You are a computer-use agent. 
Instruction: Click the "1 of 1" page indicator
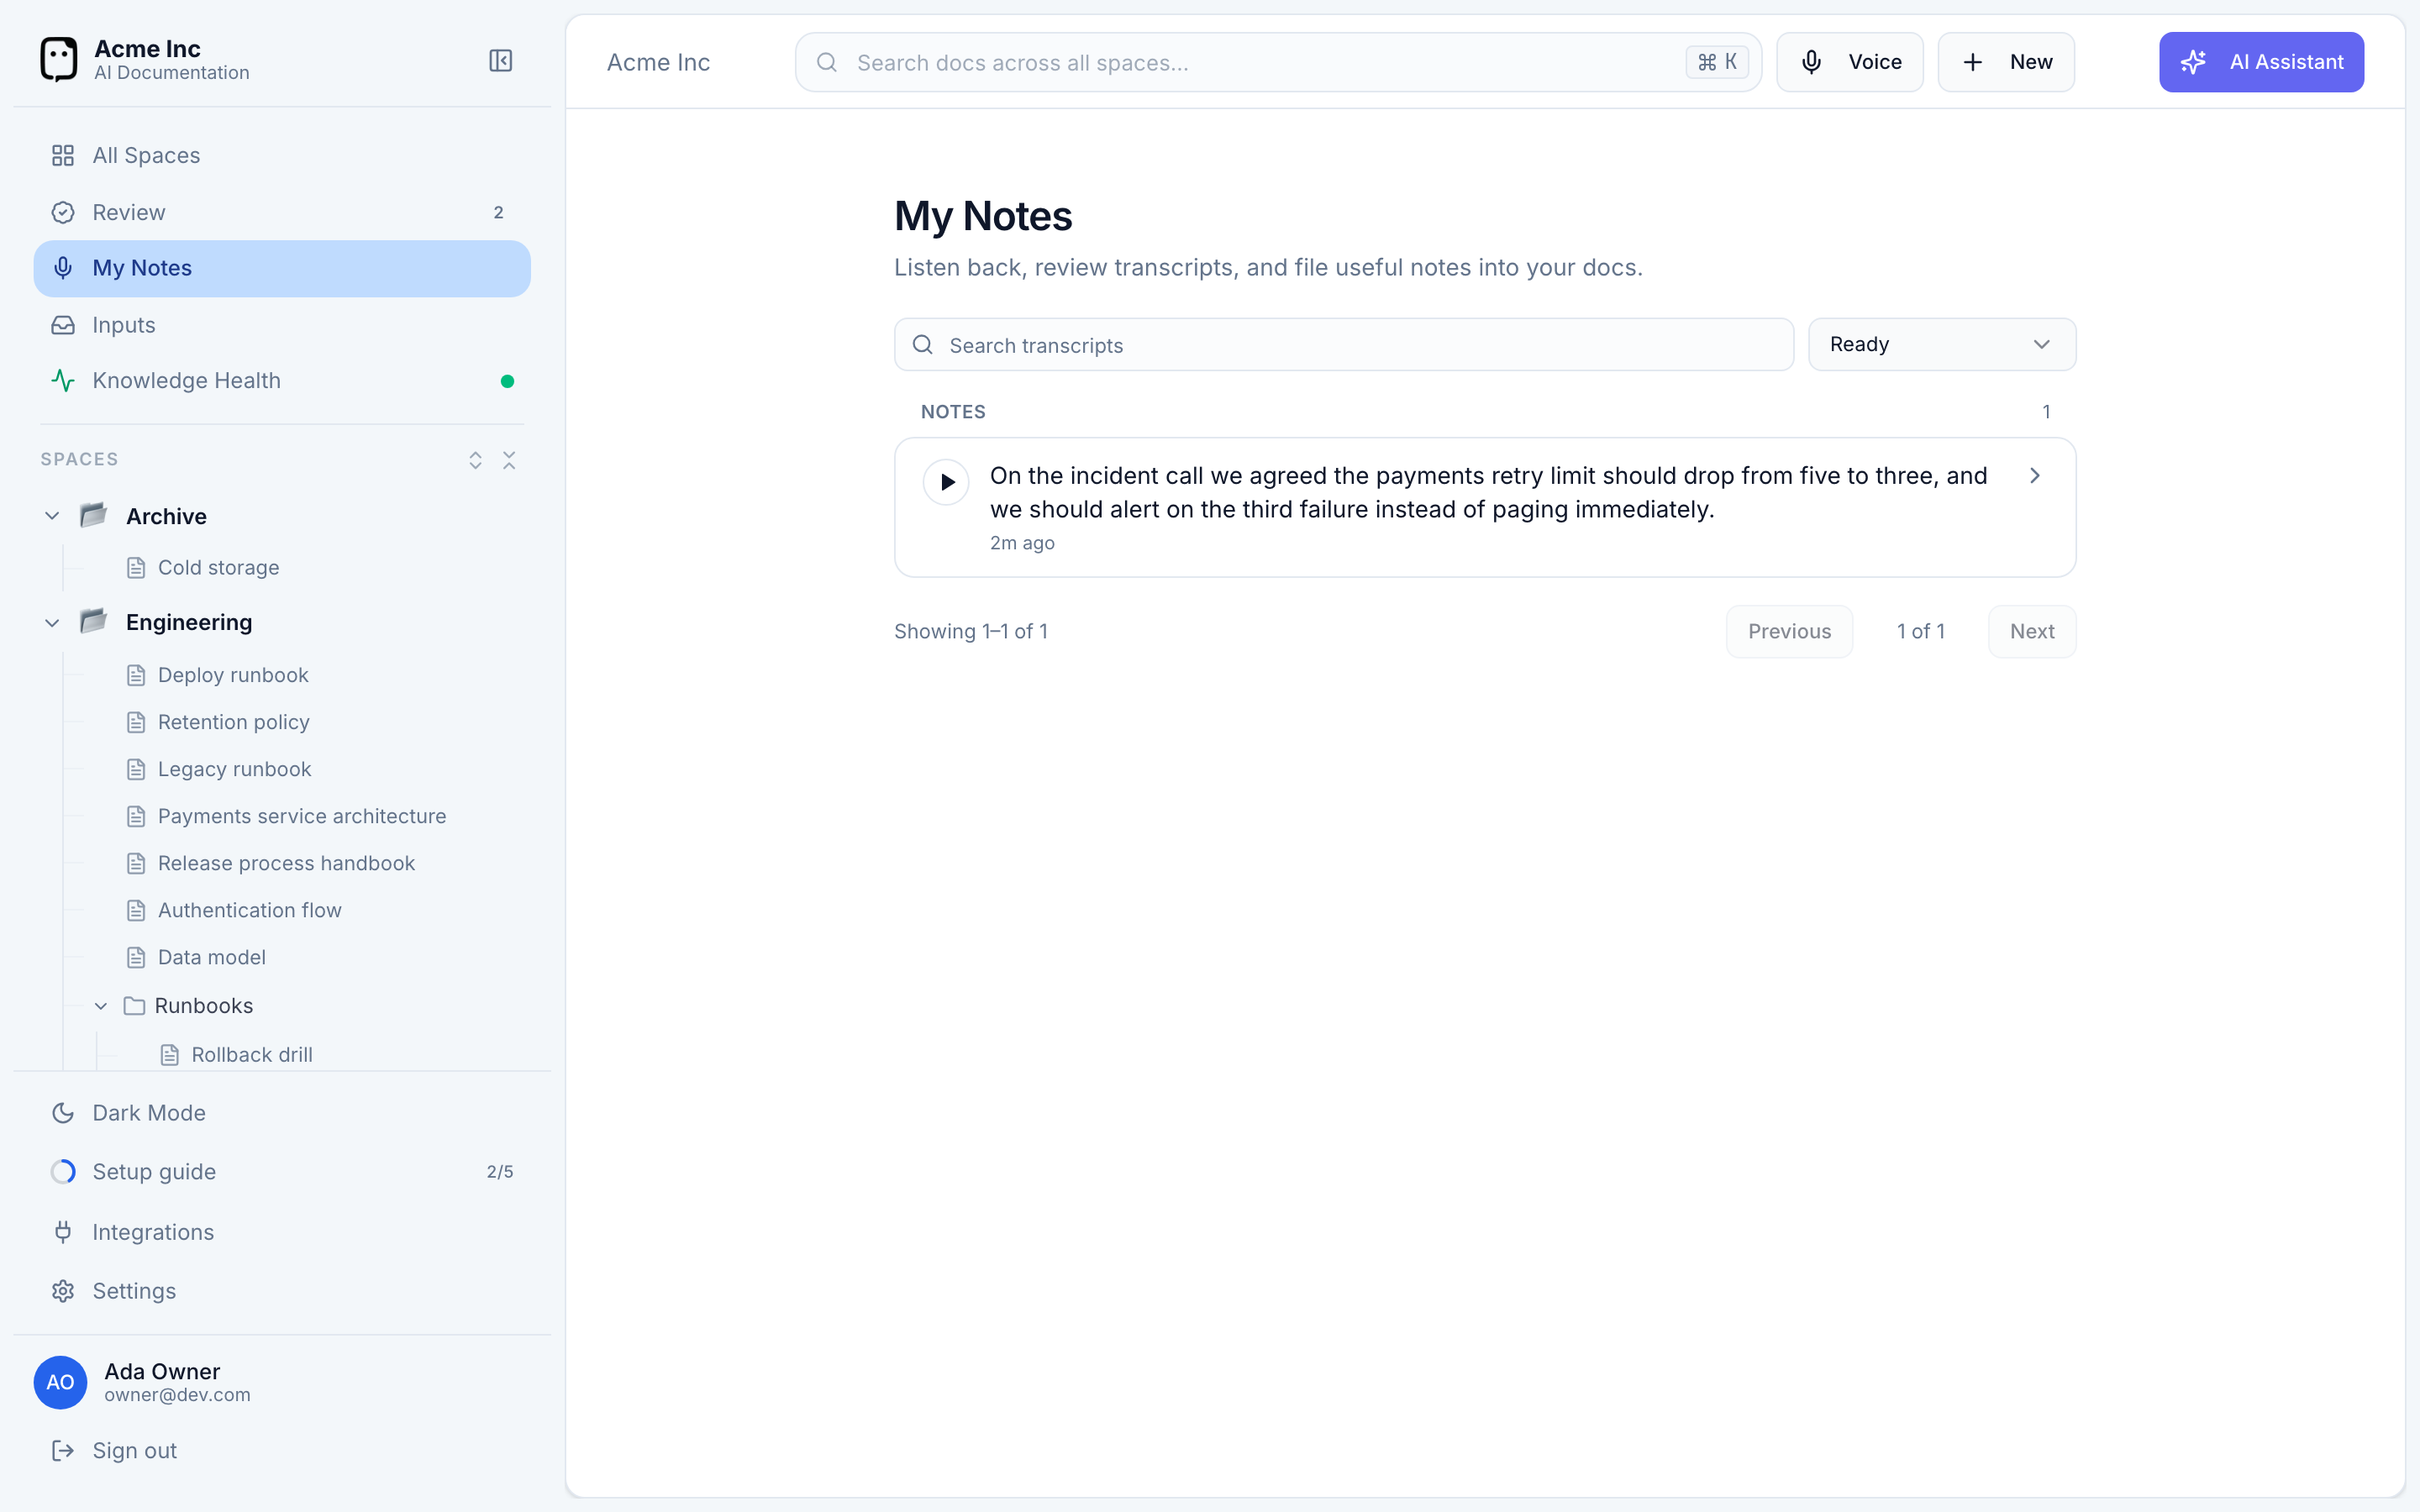[1920, 631]
